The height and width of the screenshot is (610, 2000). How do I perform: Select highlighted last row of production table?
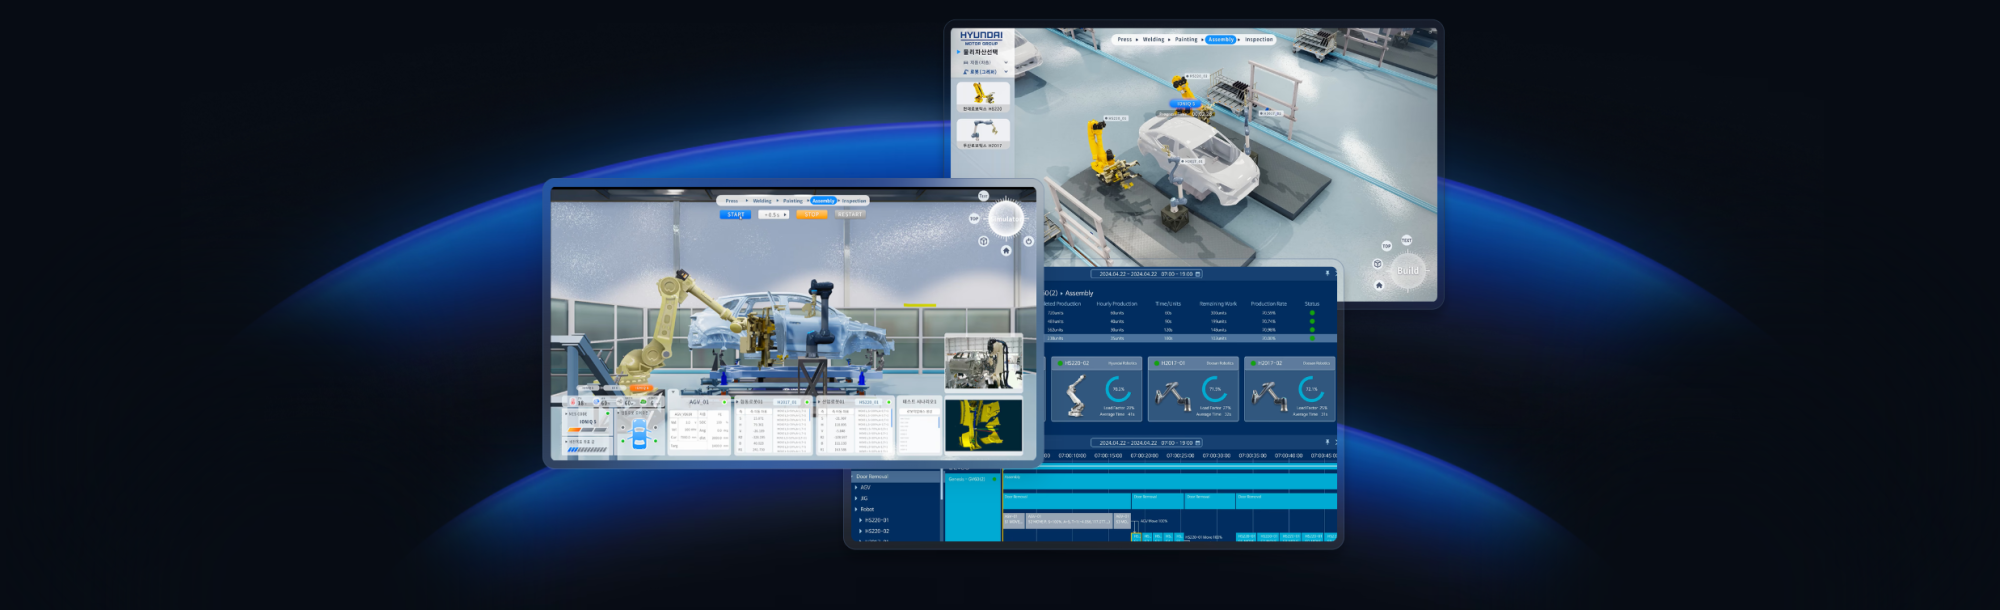[1190, 338]
